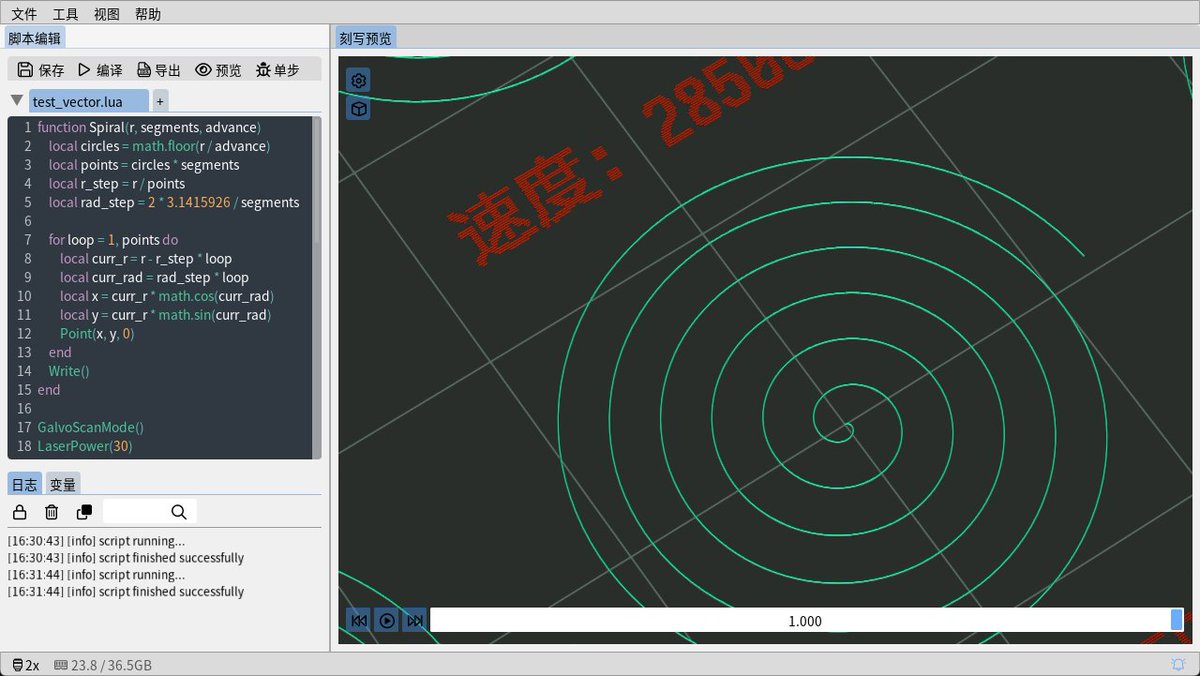Select the 脚本编辑 panel tab
This screenshot has width=1200, height=676.
35,38
